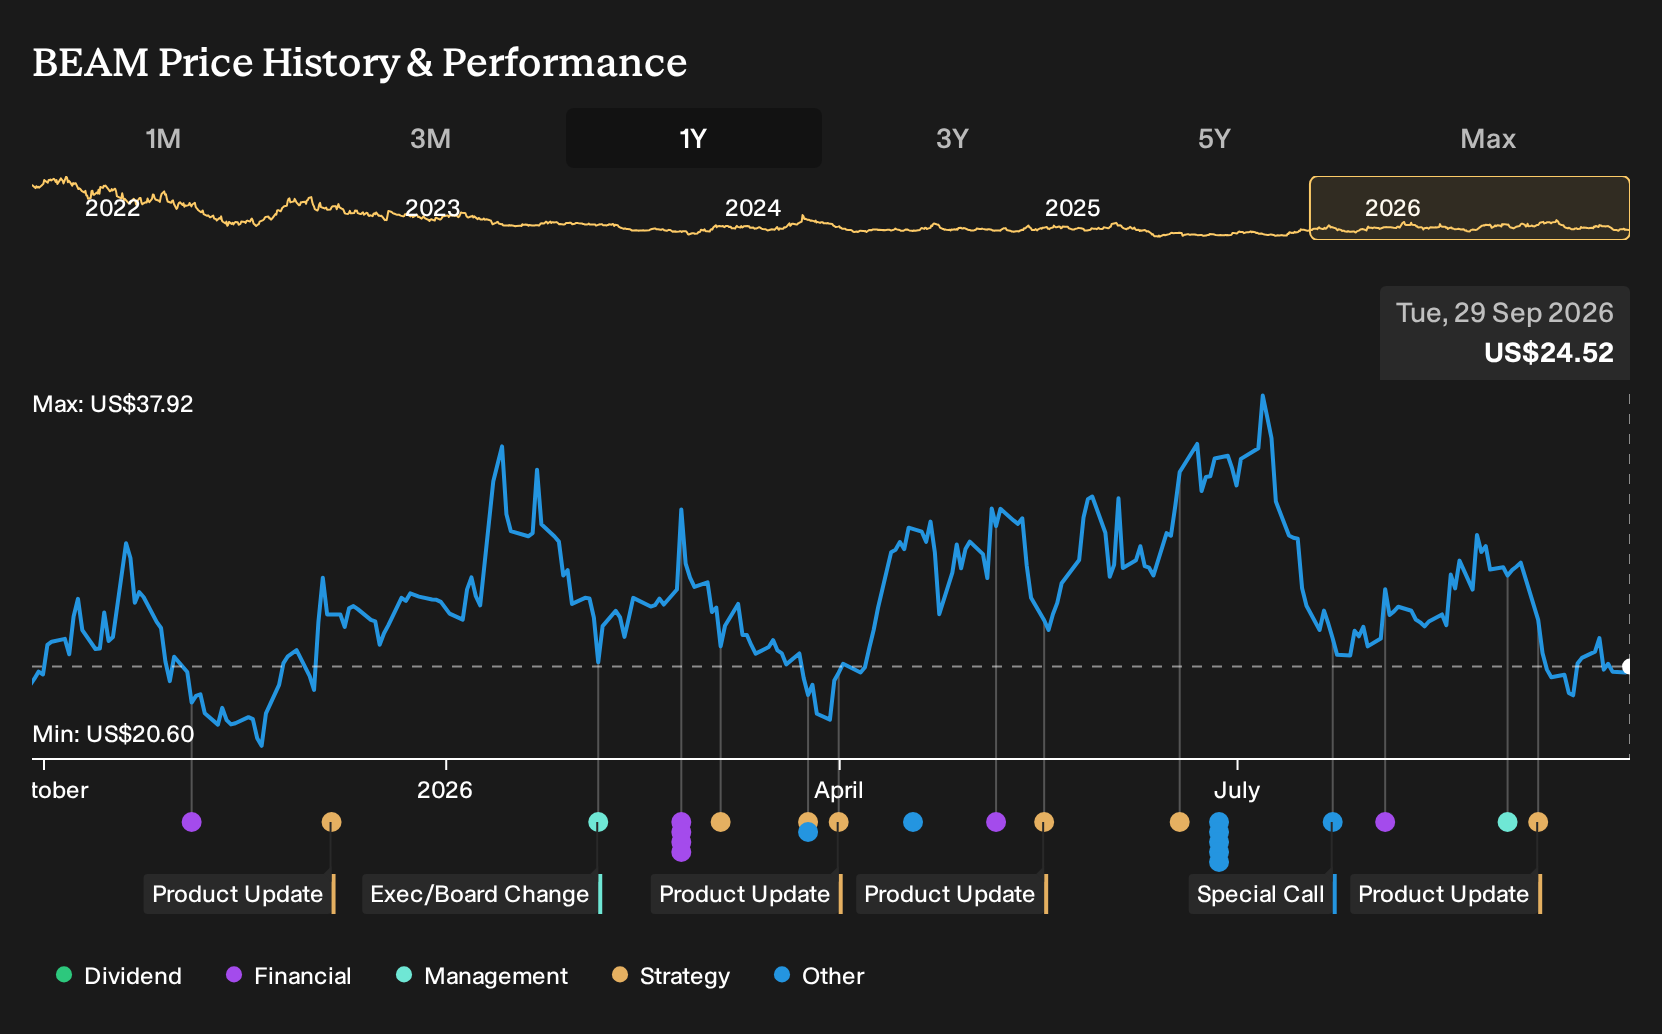Open the stacked purple Financial event markers
This screenshot has height=1034, width=1662.
click(681, 837)
